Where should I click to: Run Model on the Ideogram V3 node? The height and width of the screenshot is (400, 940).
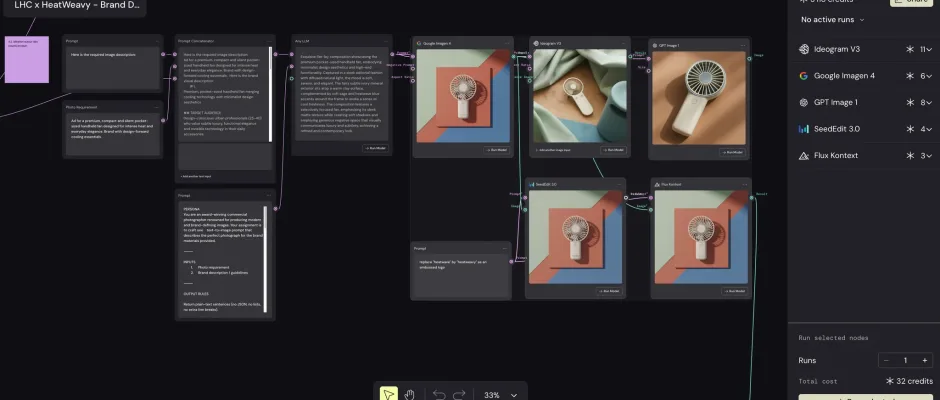click(x=614, y=150)
